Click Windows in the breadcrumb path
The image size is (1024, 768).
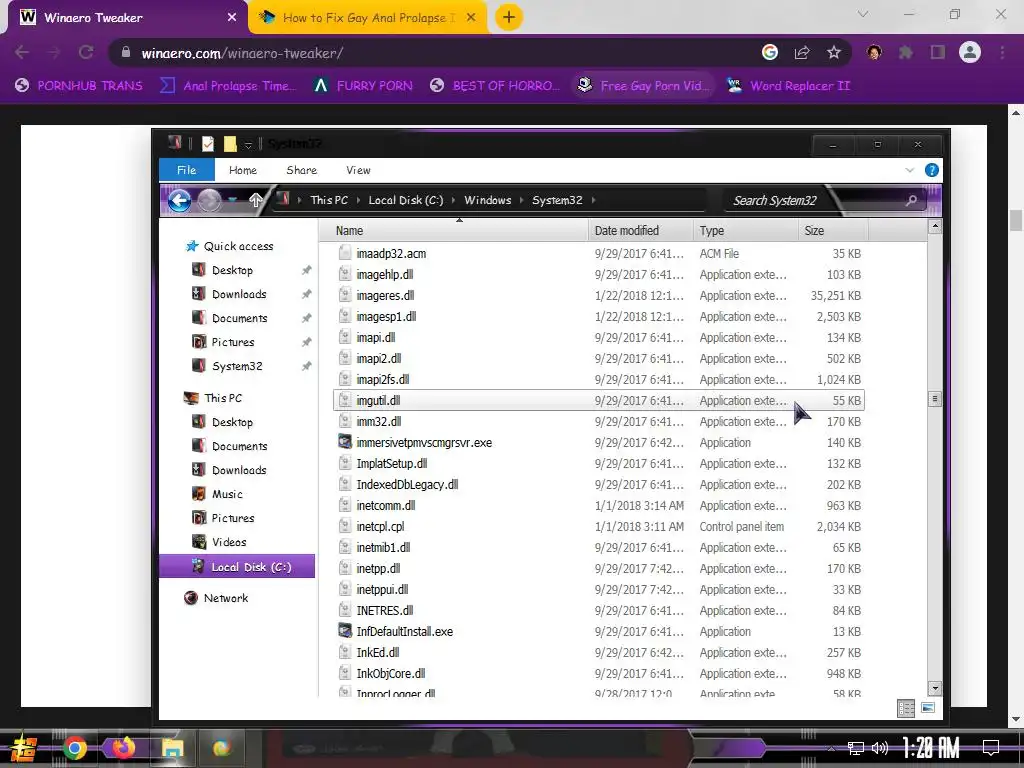click(x=487, y=200)
